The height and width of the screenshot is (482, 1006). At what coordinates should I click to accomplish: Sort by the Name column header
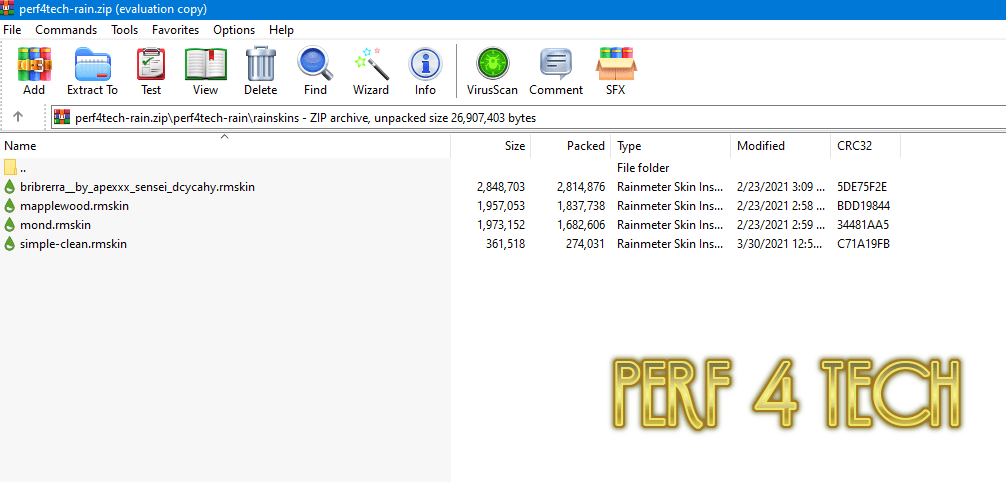tap(225, 146)
